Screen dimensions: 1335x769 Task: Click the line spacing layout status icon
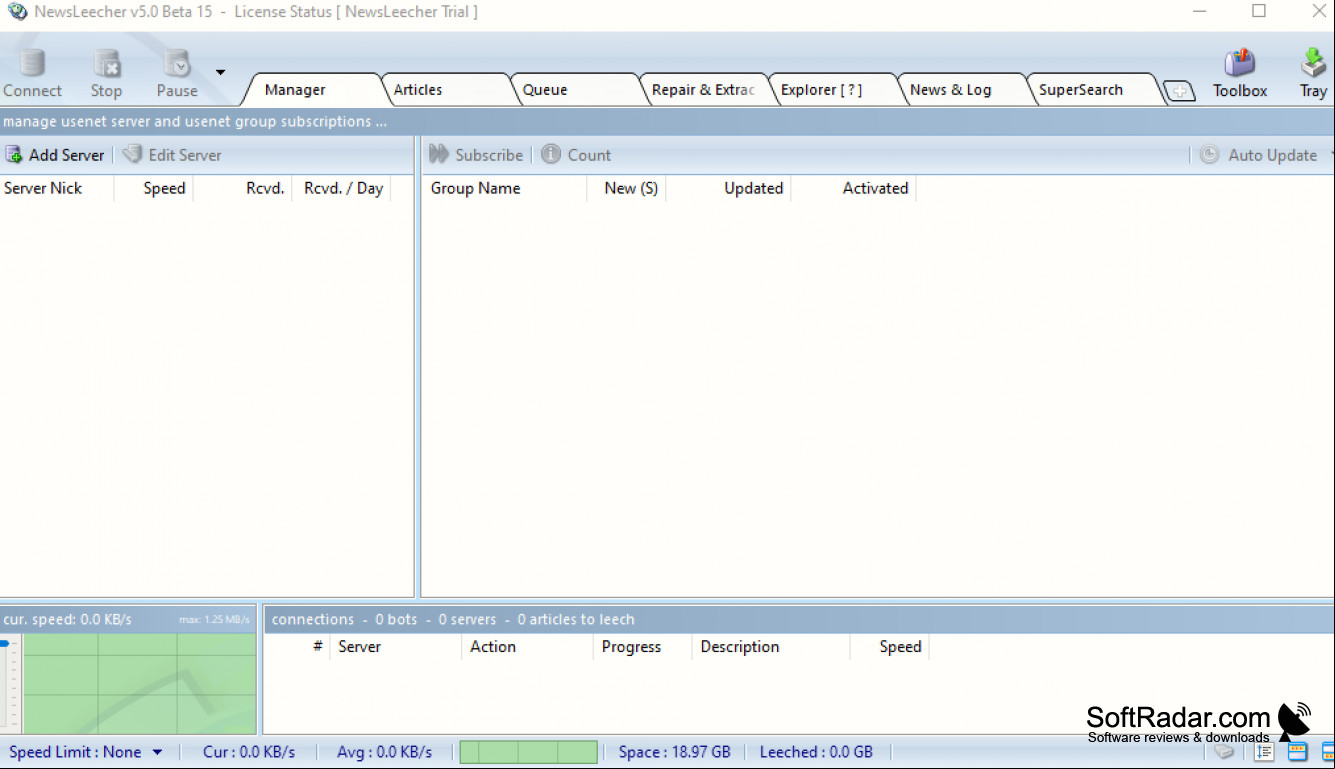[1264, 752]
